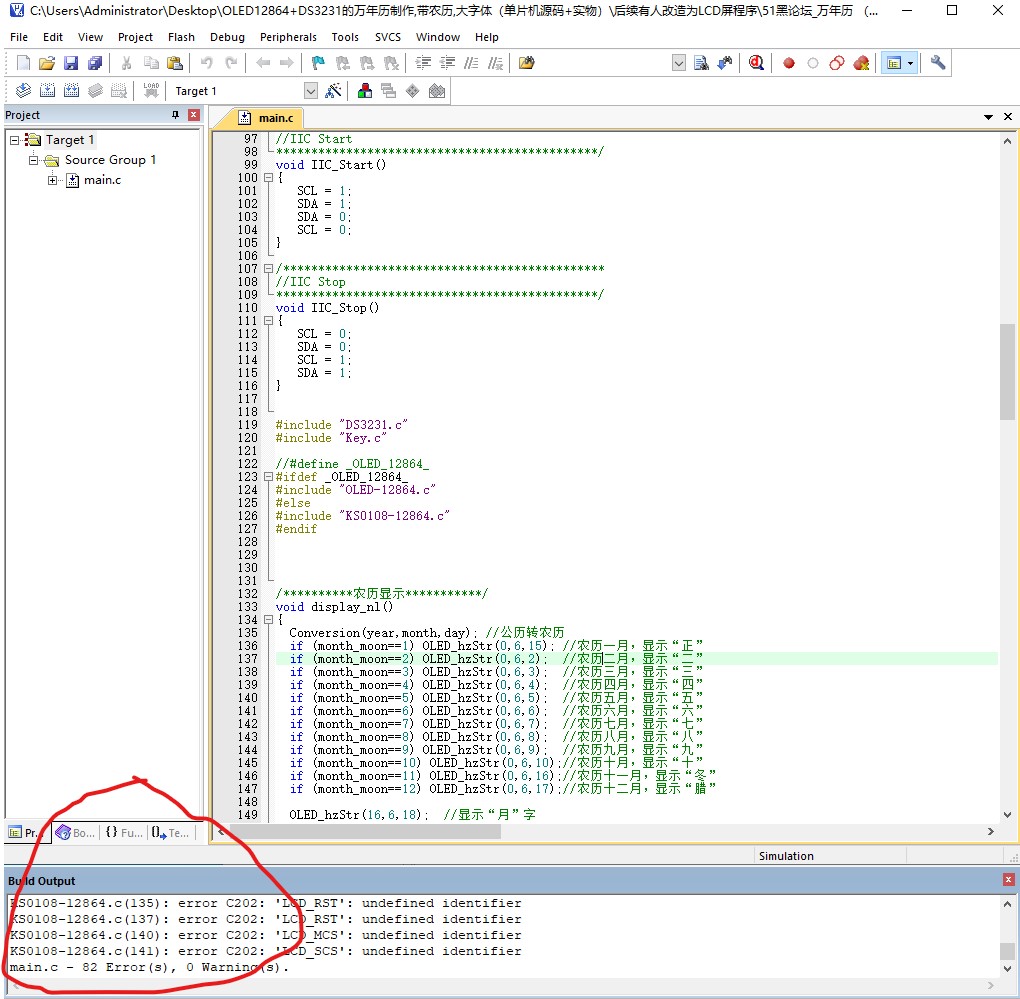Screen dimensions: 1020x999
Task: Open Configuration wrench icon
Action: pos(937,63)
